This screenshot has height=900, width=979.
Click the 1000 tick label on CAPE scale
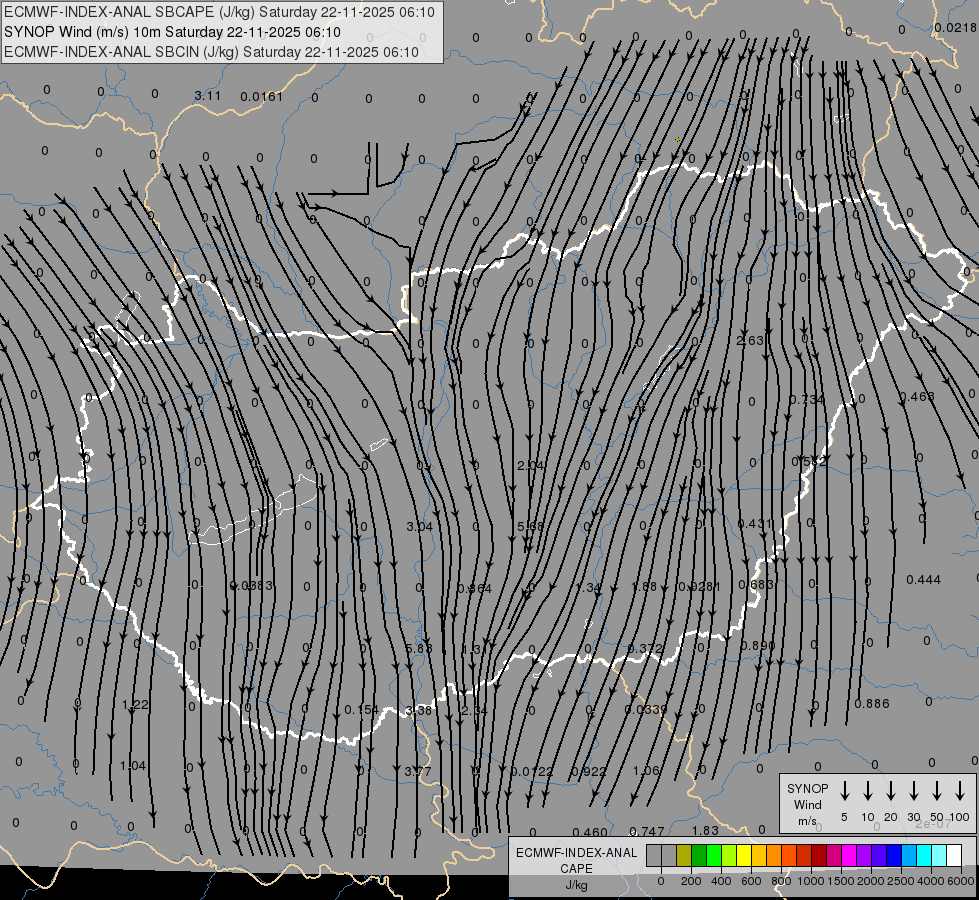(x=810, y=881)
